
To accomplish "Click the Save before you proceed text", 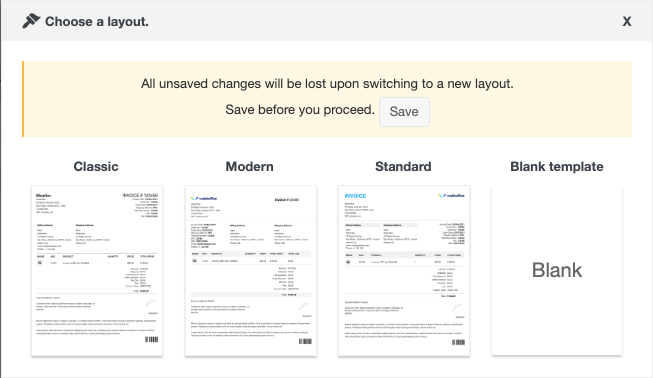I will (300, 109).
